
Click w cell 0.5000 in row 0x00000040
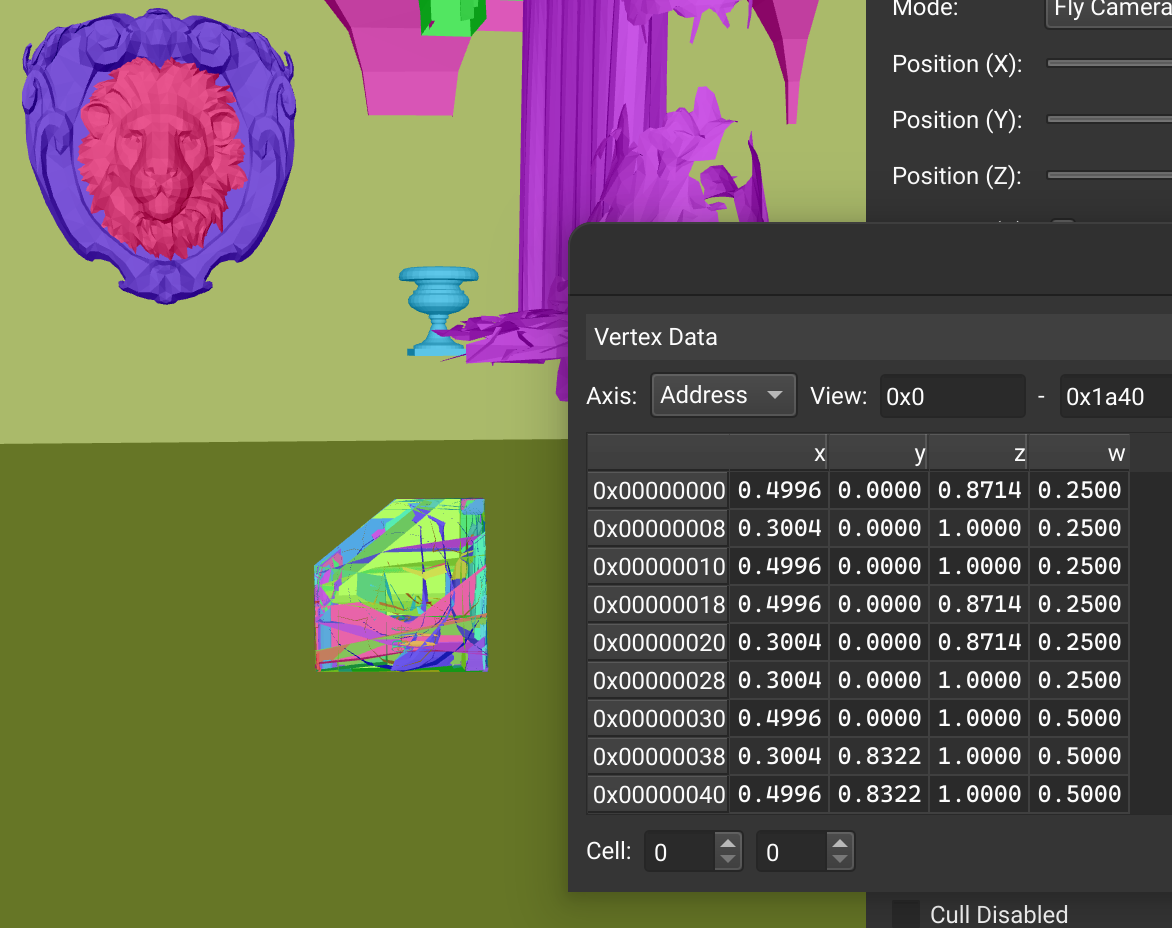(x=1079, y=794)
